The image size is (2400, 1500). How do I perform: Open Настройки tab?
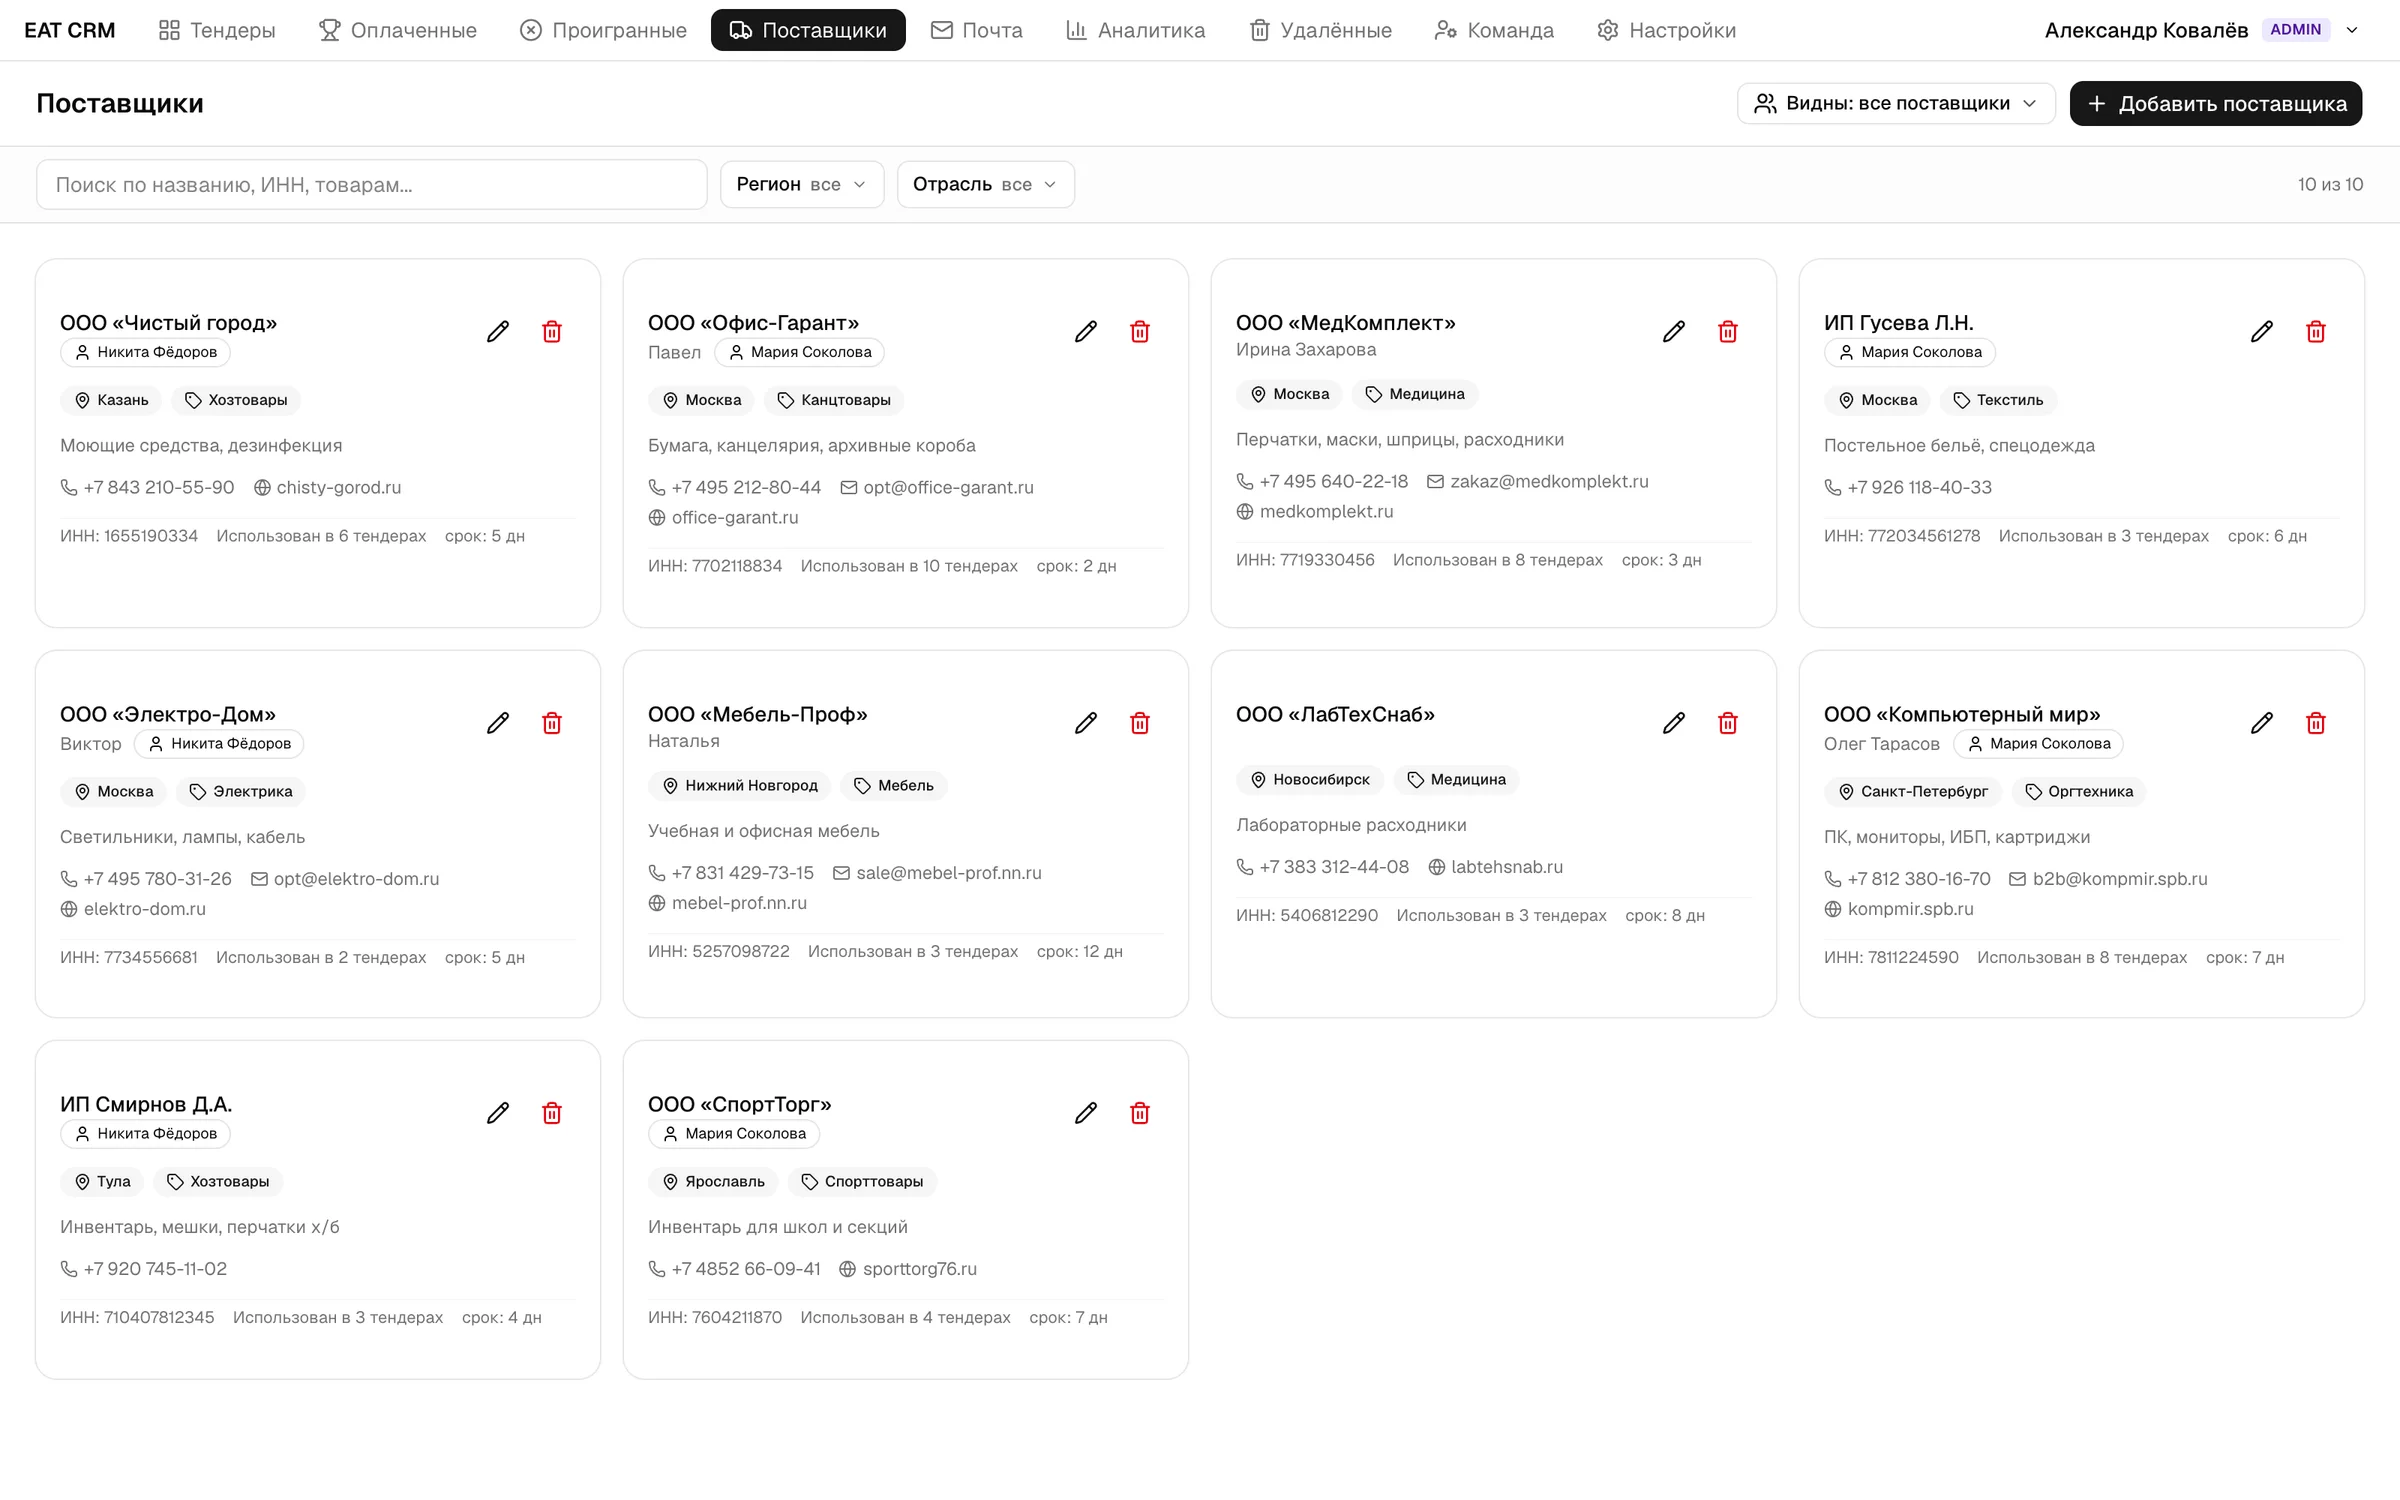tap(1667, 30)
